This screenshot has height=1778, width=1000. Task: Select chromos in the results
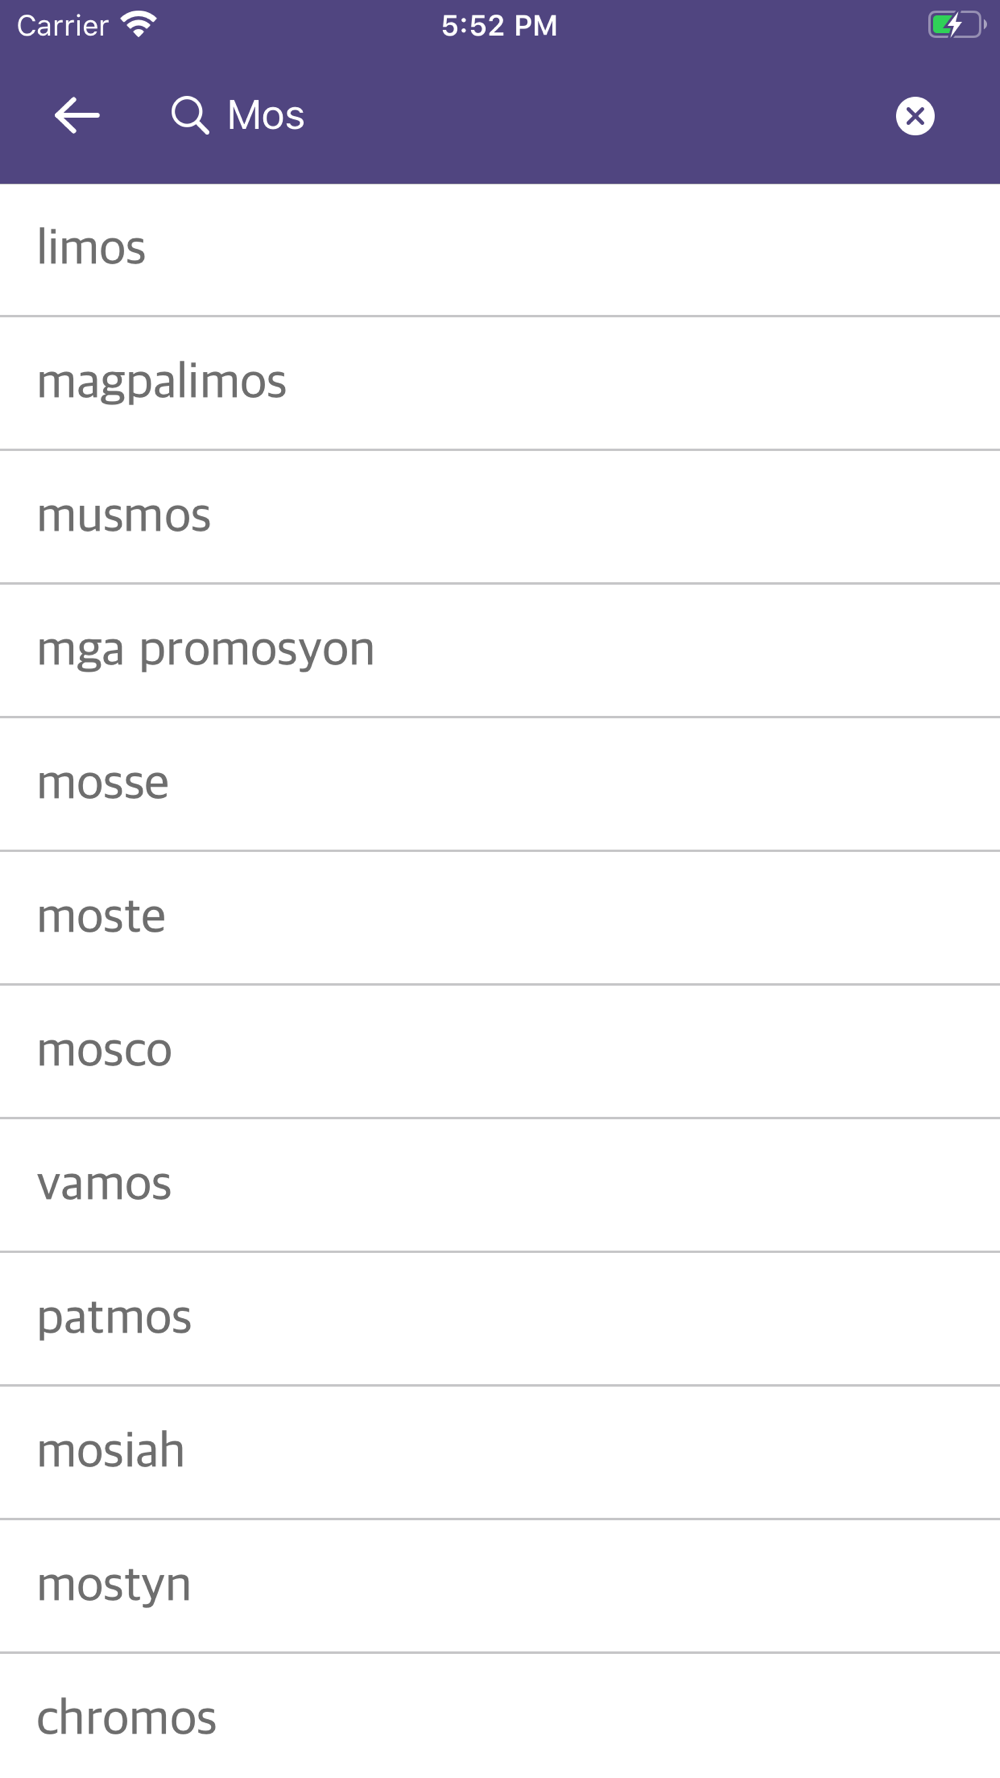[x=500, y=1716]
